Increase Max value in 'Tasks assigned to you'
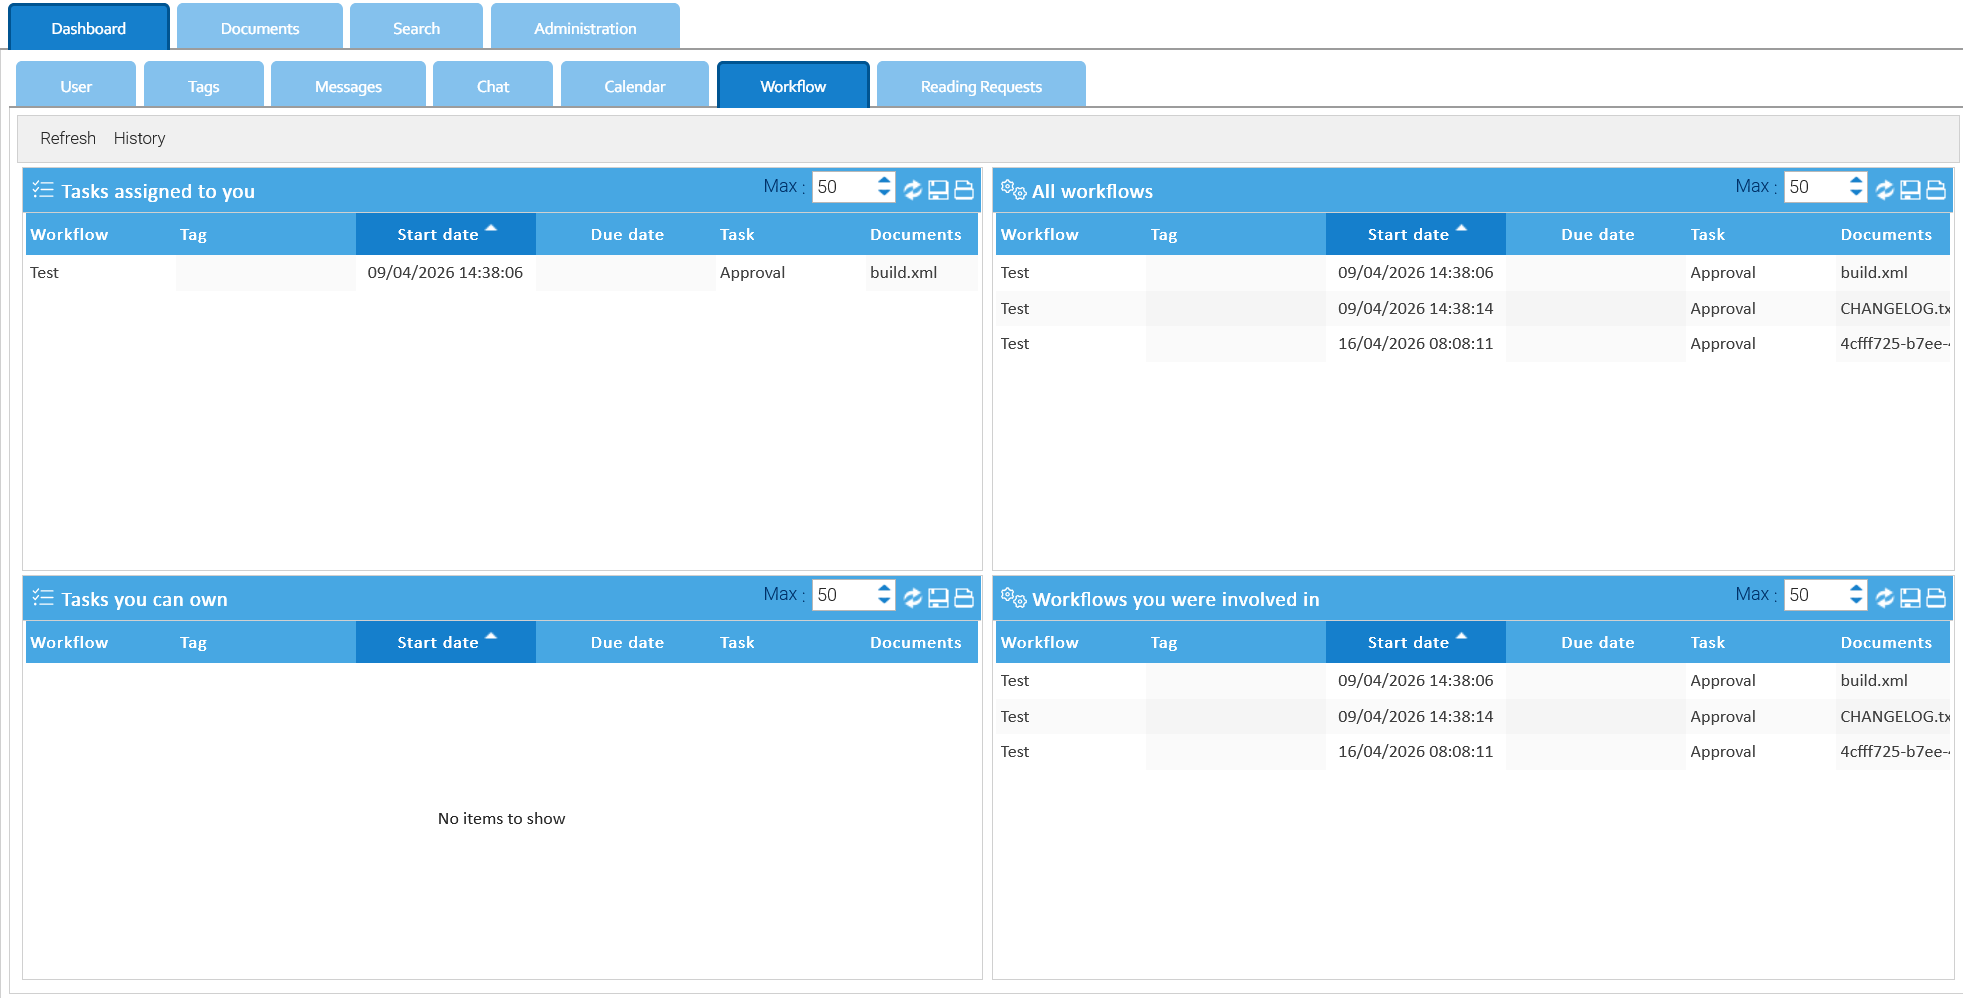This screenshot has height=998, width=1963. [x=884, y=181]
